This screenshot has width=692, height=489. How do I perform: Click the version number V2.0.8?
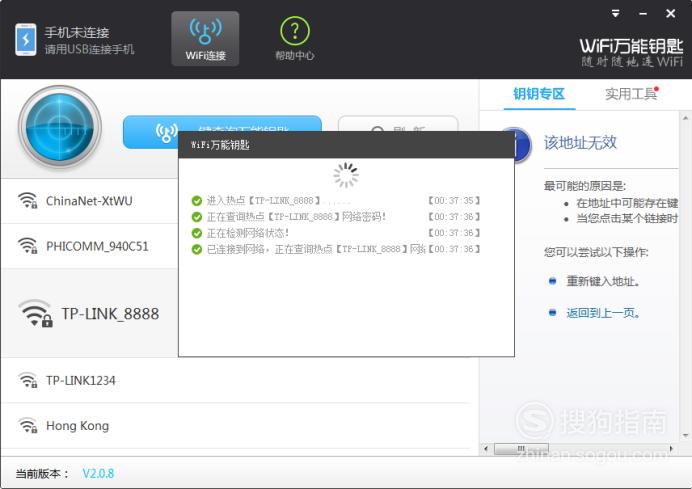pos(98,474)
